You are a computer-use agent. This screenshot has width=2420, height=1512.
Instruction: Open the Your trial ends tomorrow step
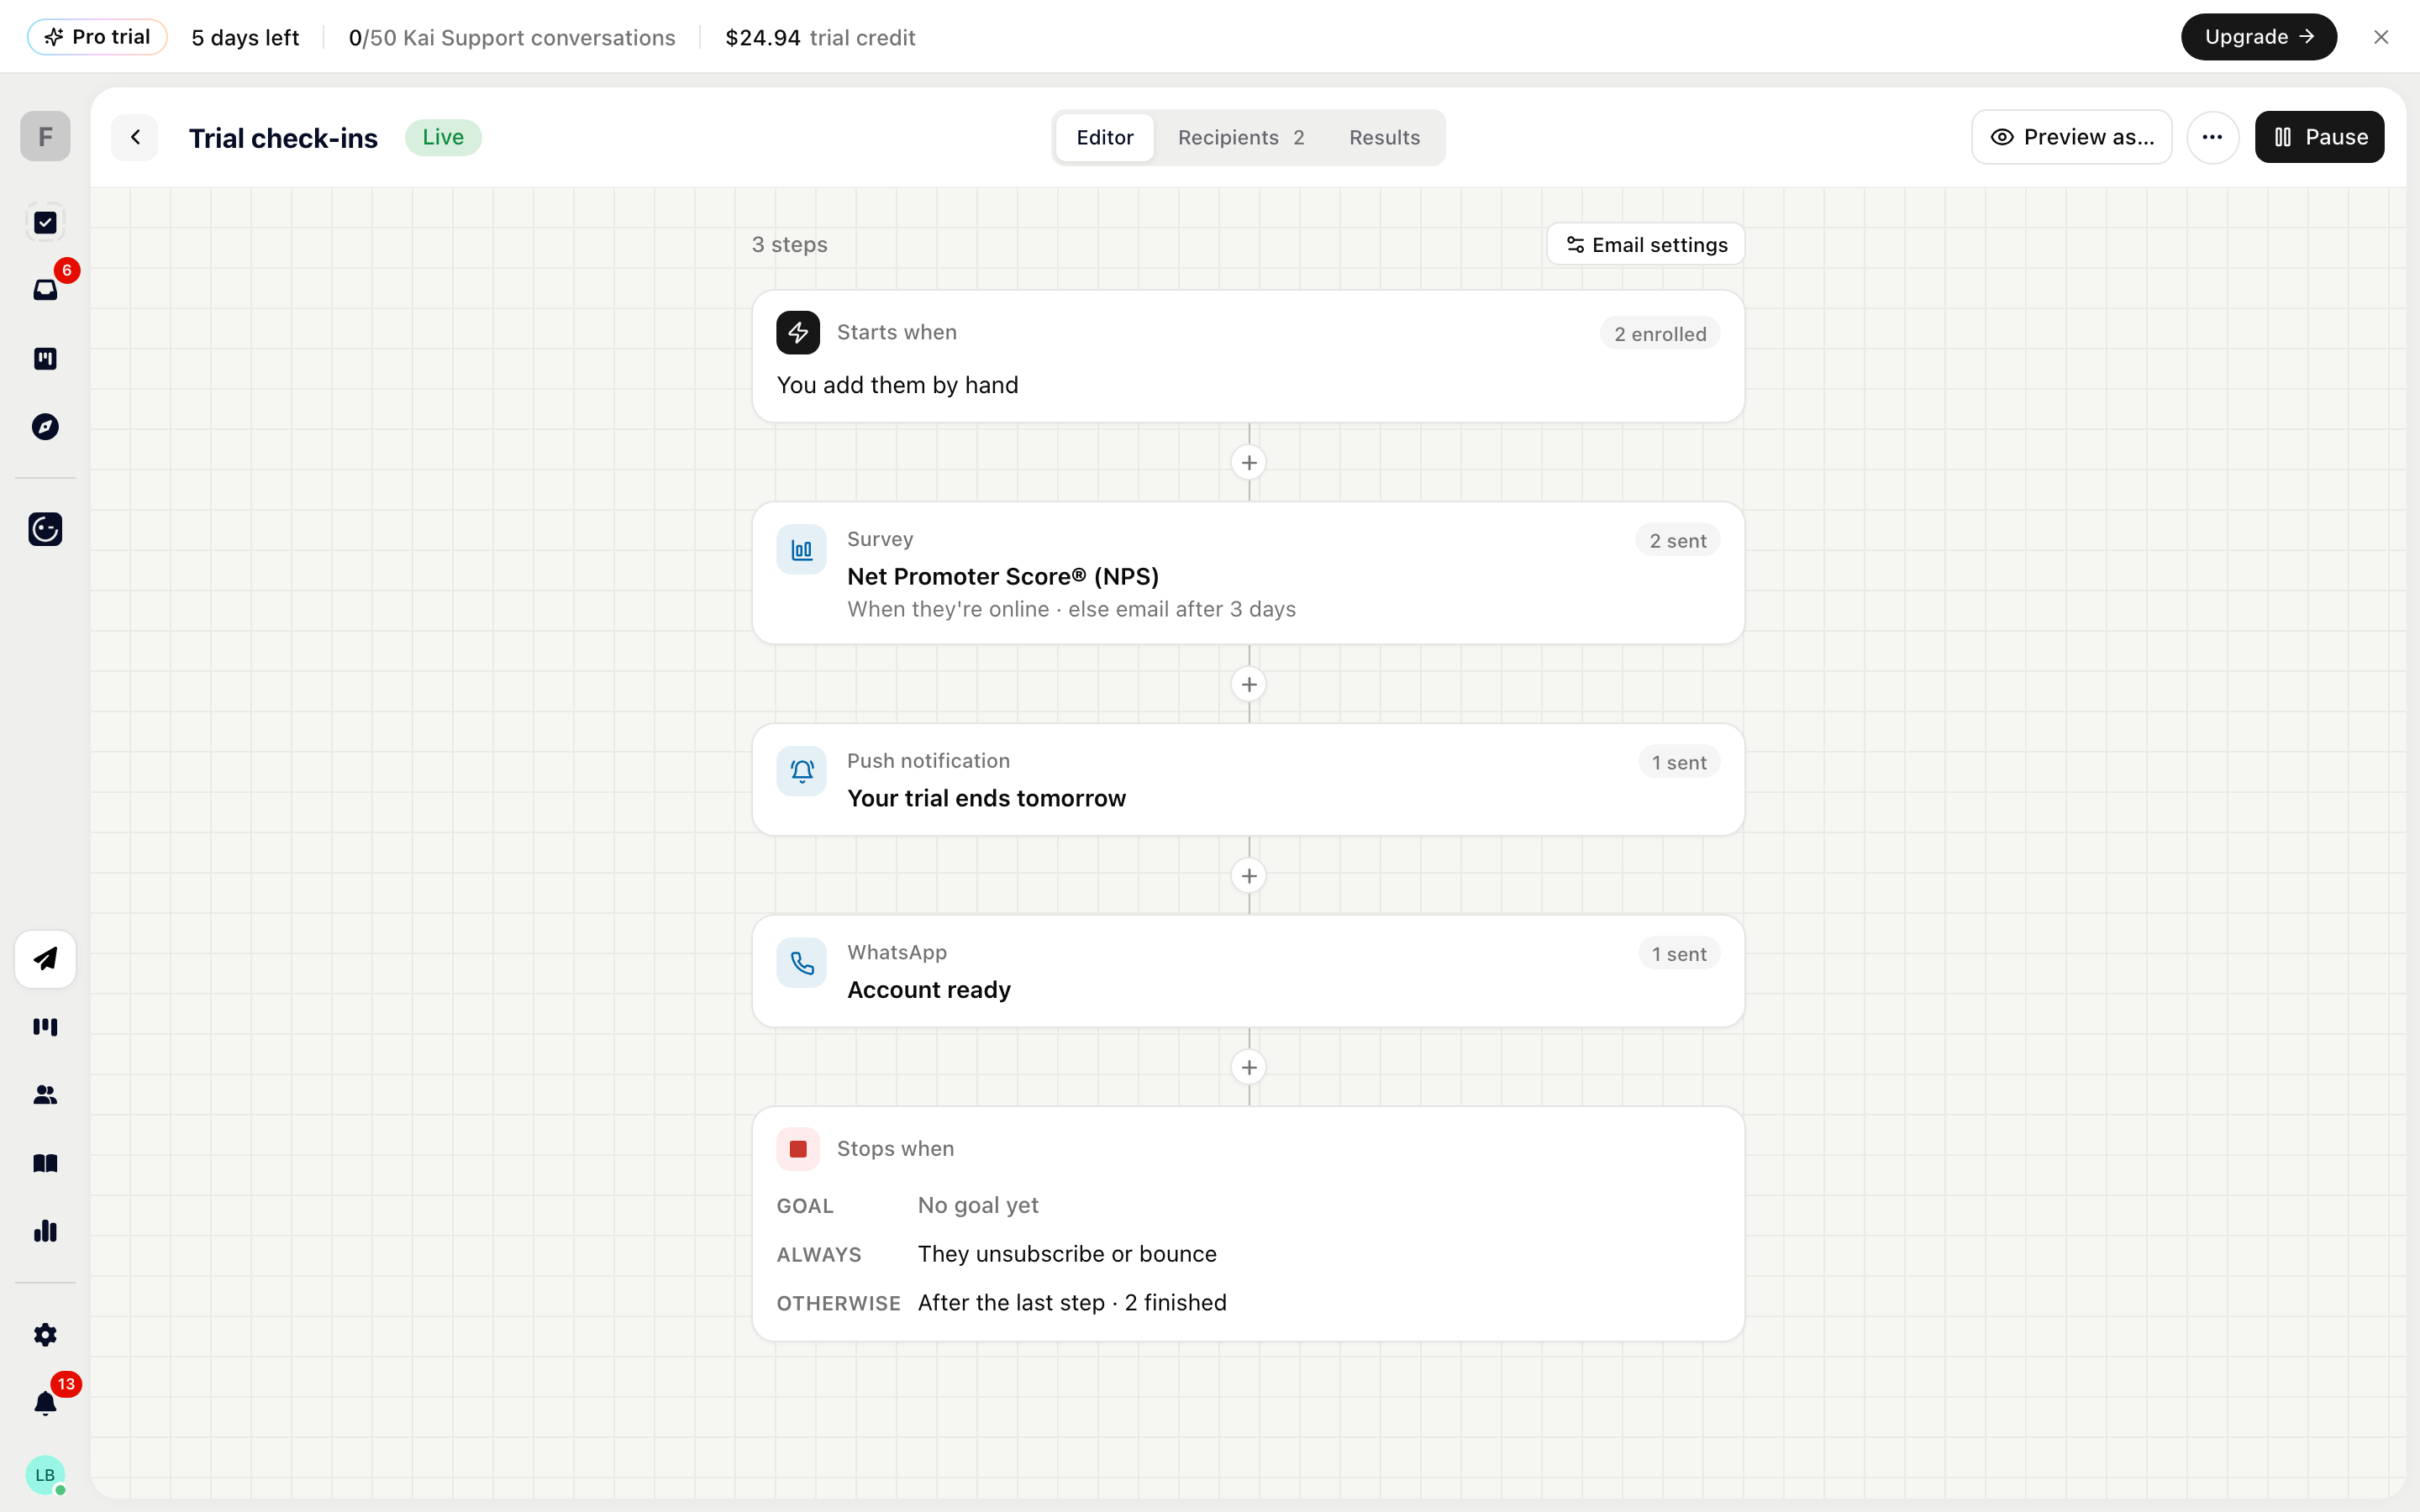coord(1248,780)
